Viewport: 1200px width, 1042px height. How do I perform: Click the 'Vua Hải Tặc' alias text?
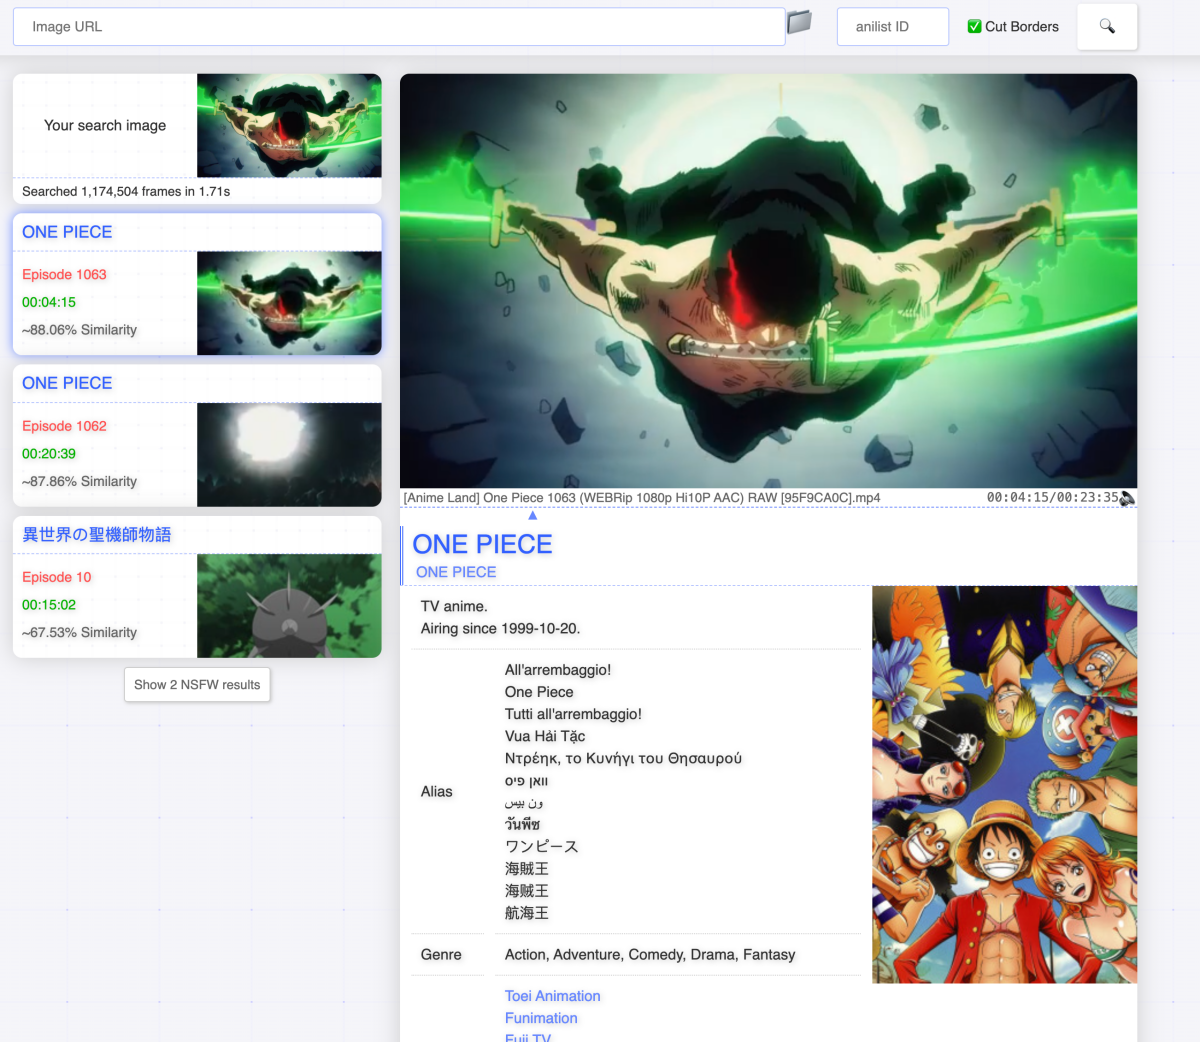(x=545, y=736)
